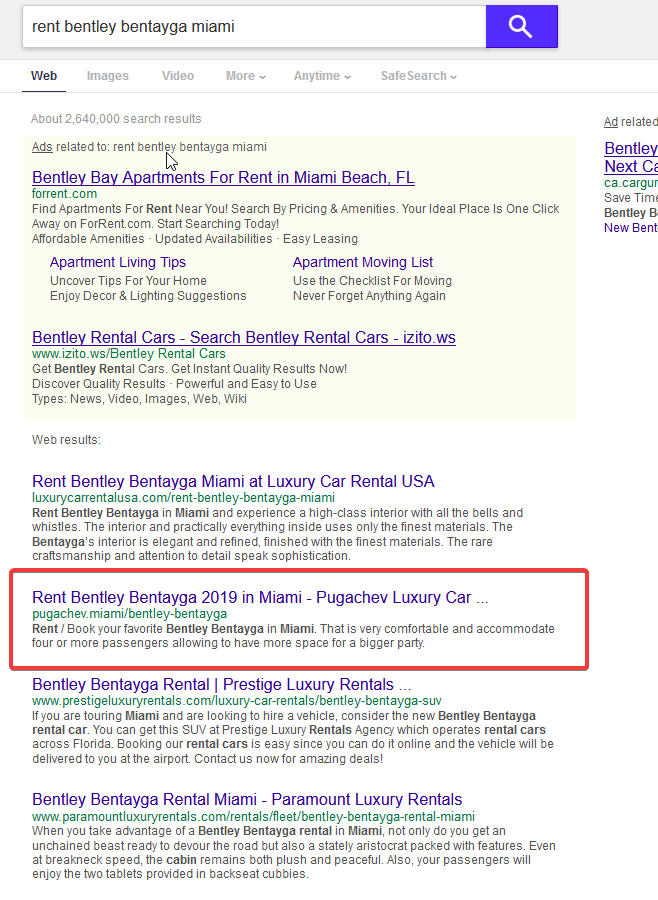658x900 pixels.
Task: Click the www.izito.ws/Bentley Rental Cars URL
Action: click(129, 354)
